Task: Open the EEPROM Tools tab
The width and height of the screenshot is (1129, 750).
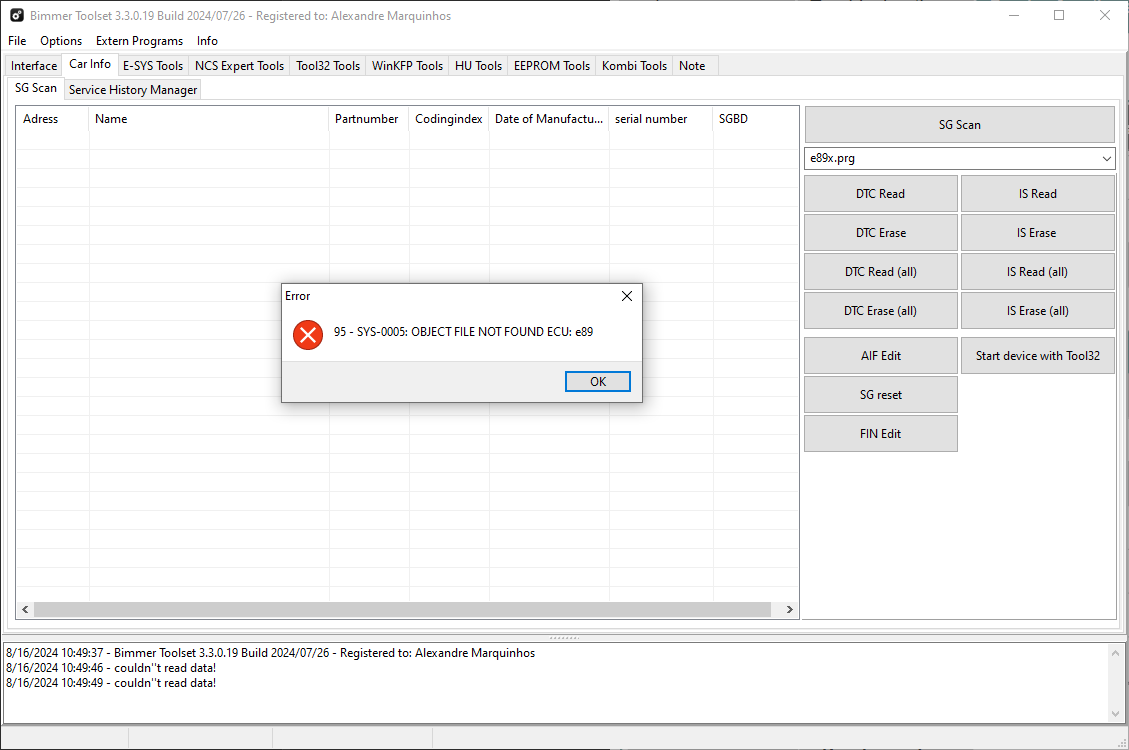Action: coord(552,65)
